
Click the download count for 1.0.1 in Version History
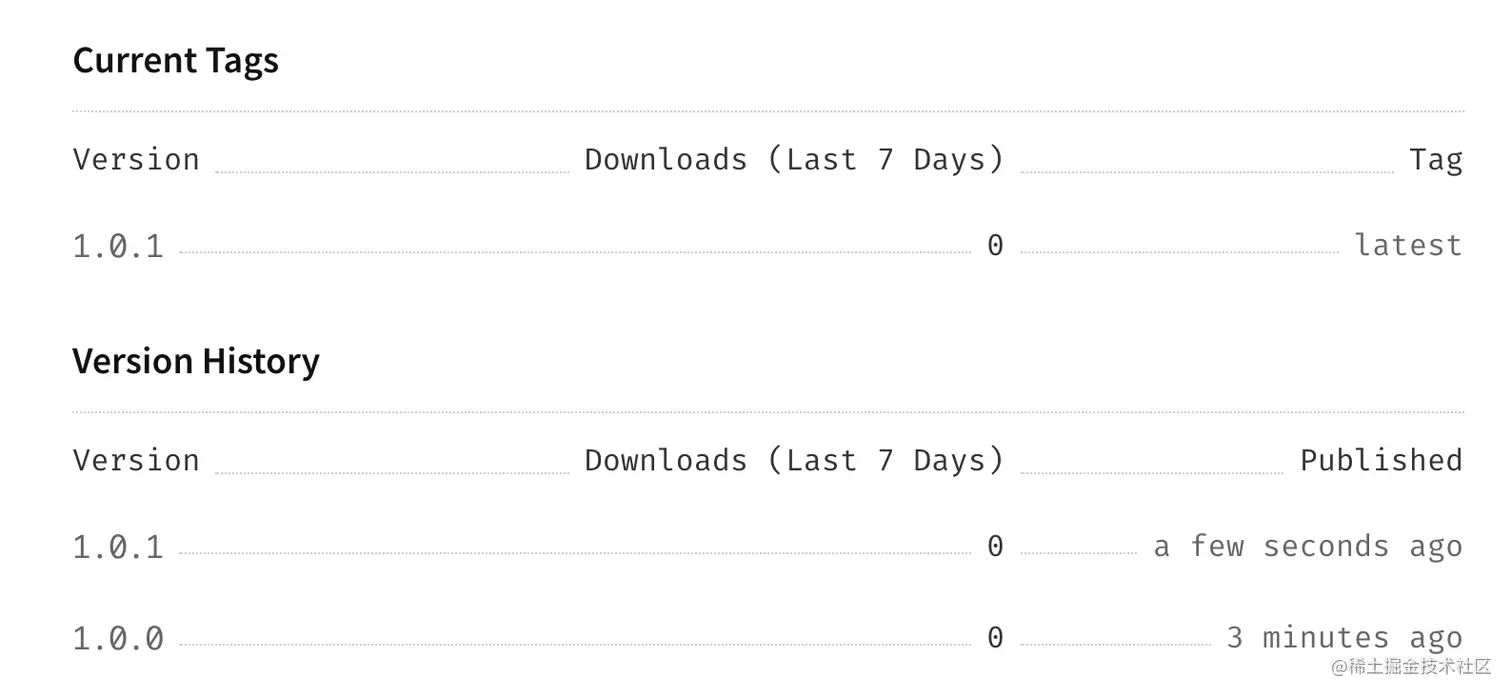click(995, 547)
